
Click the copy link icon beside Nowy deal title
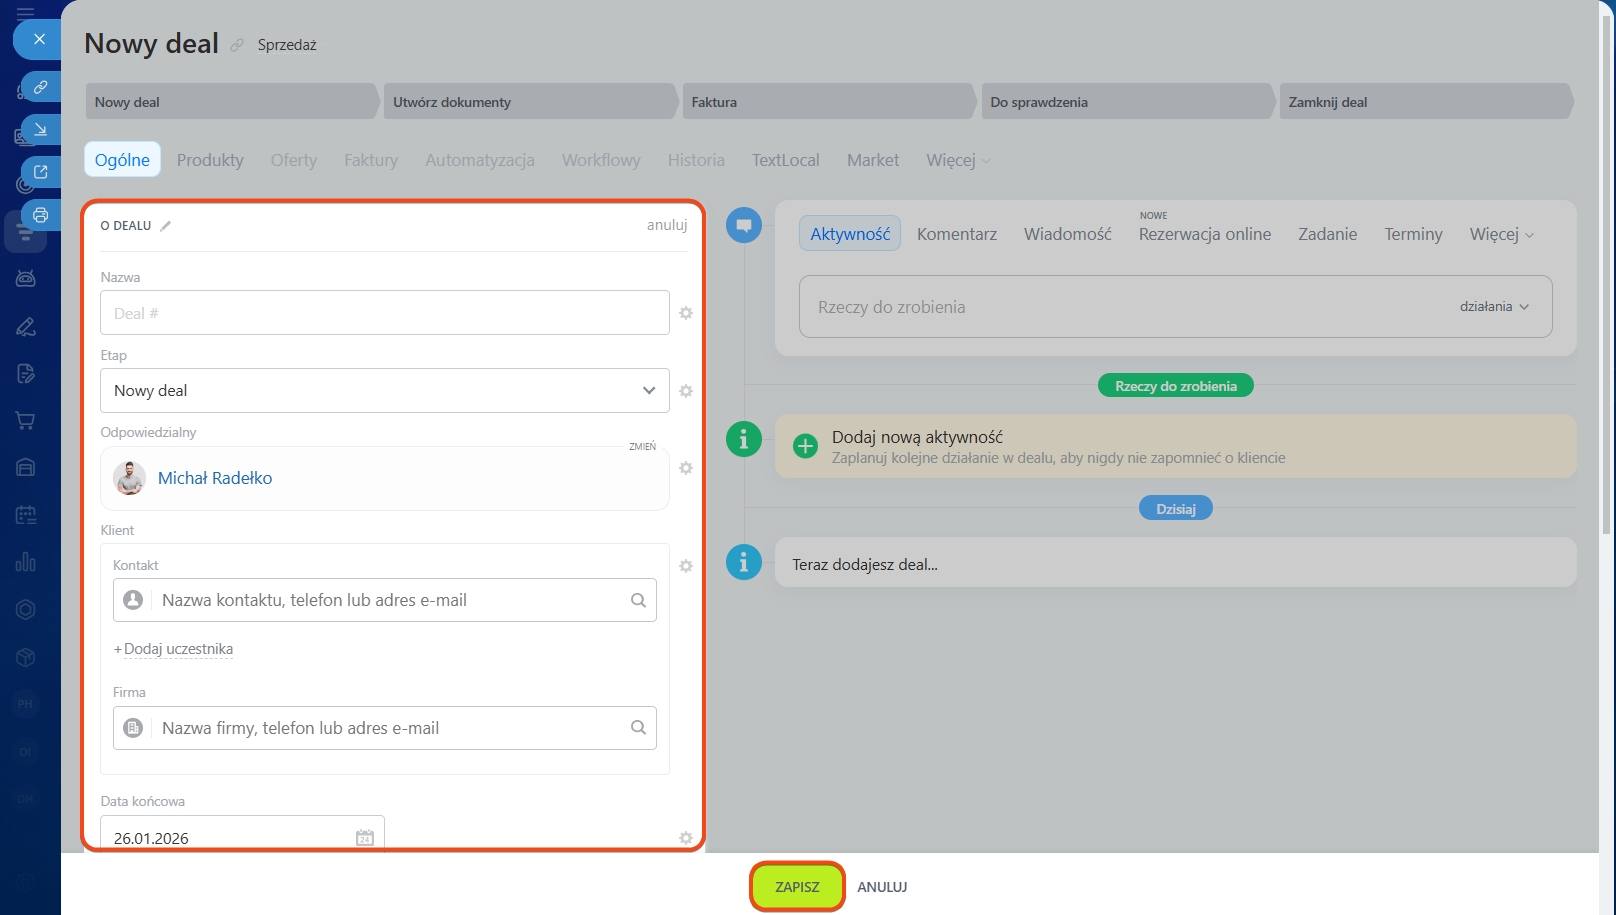pyautogui.click(x=237, y=45)
